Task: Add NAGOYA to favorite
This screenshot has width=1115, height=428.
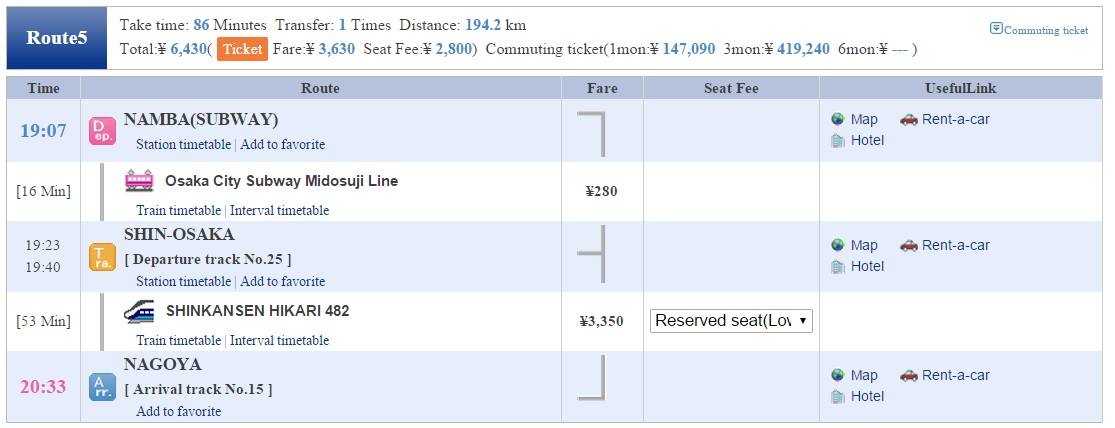Action: coord(178,412)
